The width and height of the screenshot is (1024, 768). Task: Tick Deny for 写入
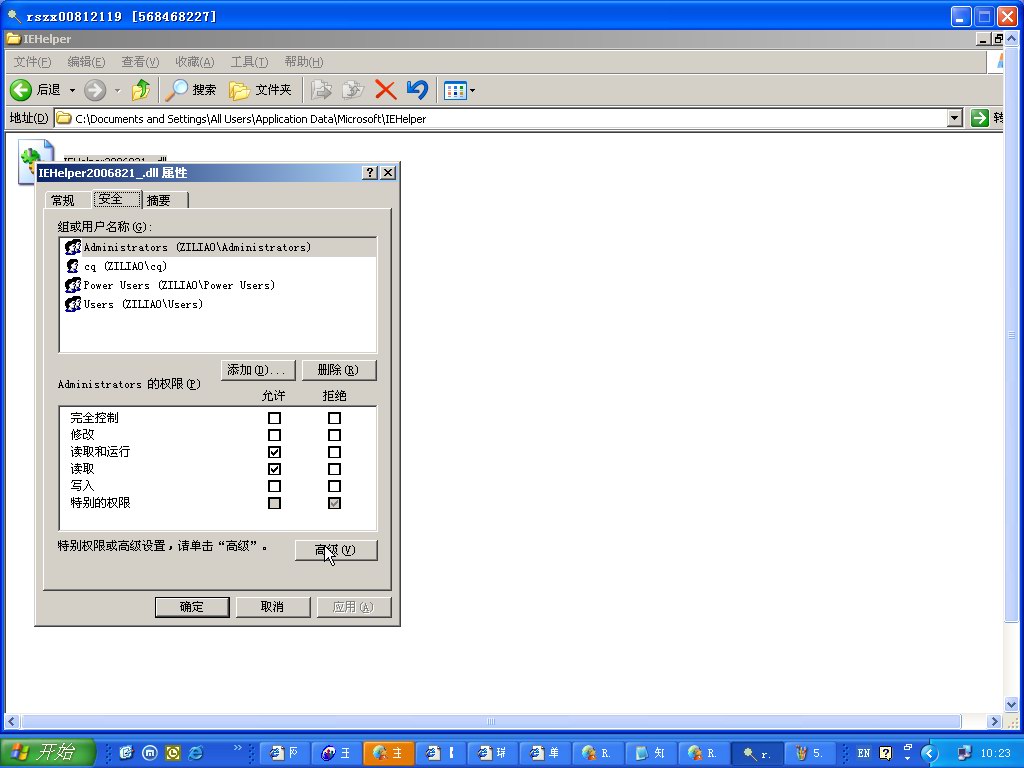[x=334, y=486]
